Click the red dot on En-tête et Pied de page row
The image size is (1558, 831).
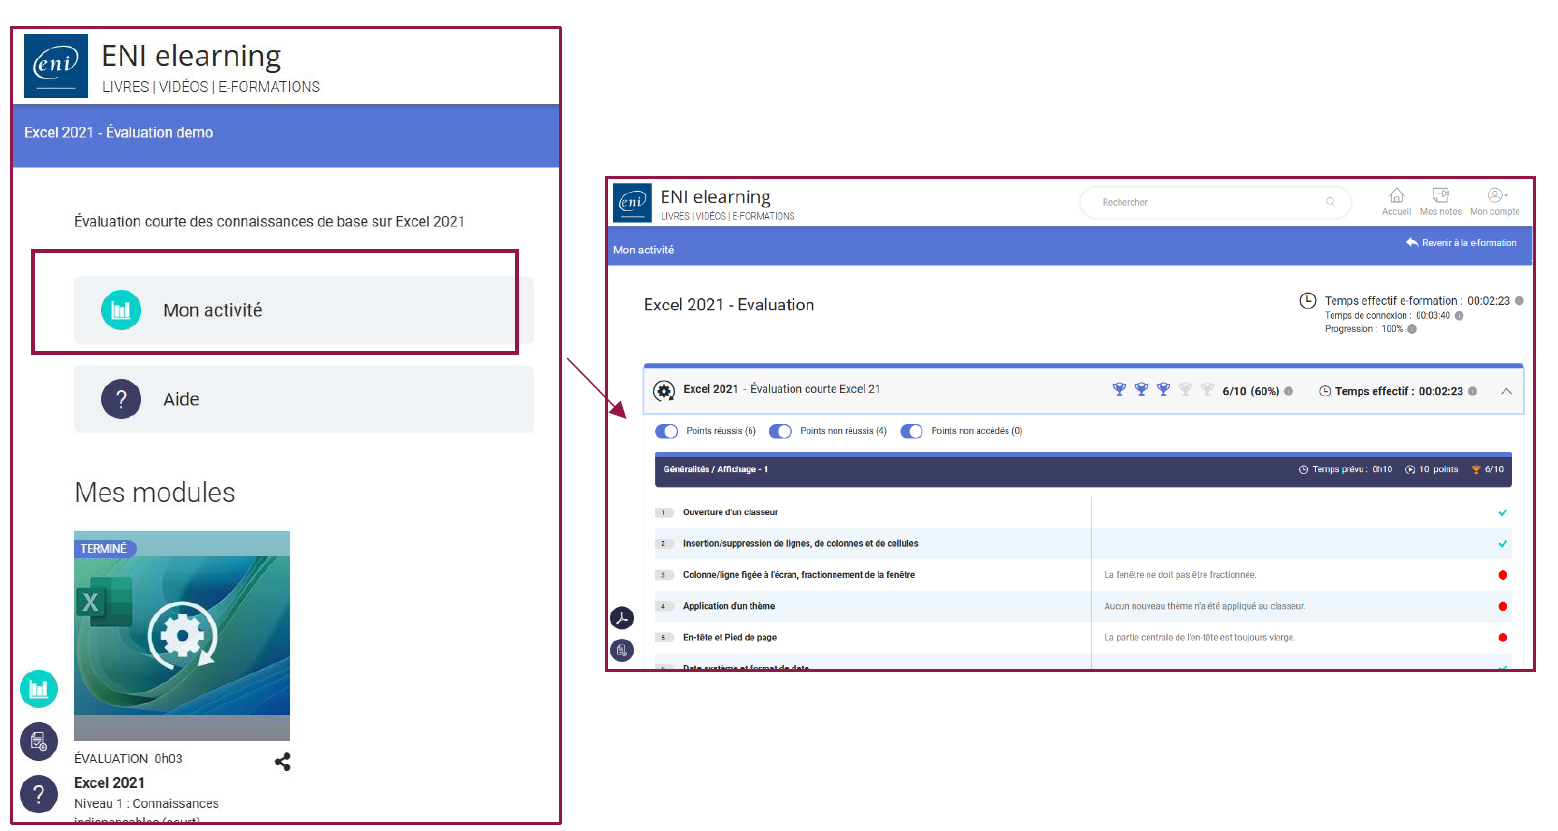tap(1502, 638)
